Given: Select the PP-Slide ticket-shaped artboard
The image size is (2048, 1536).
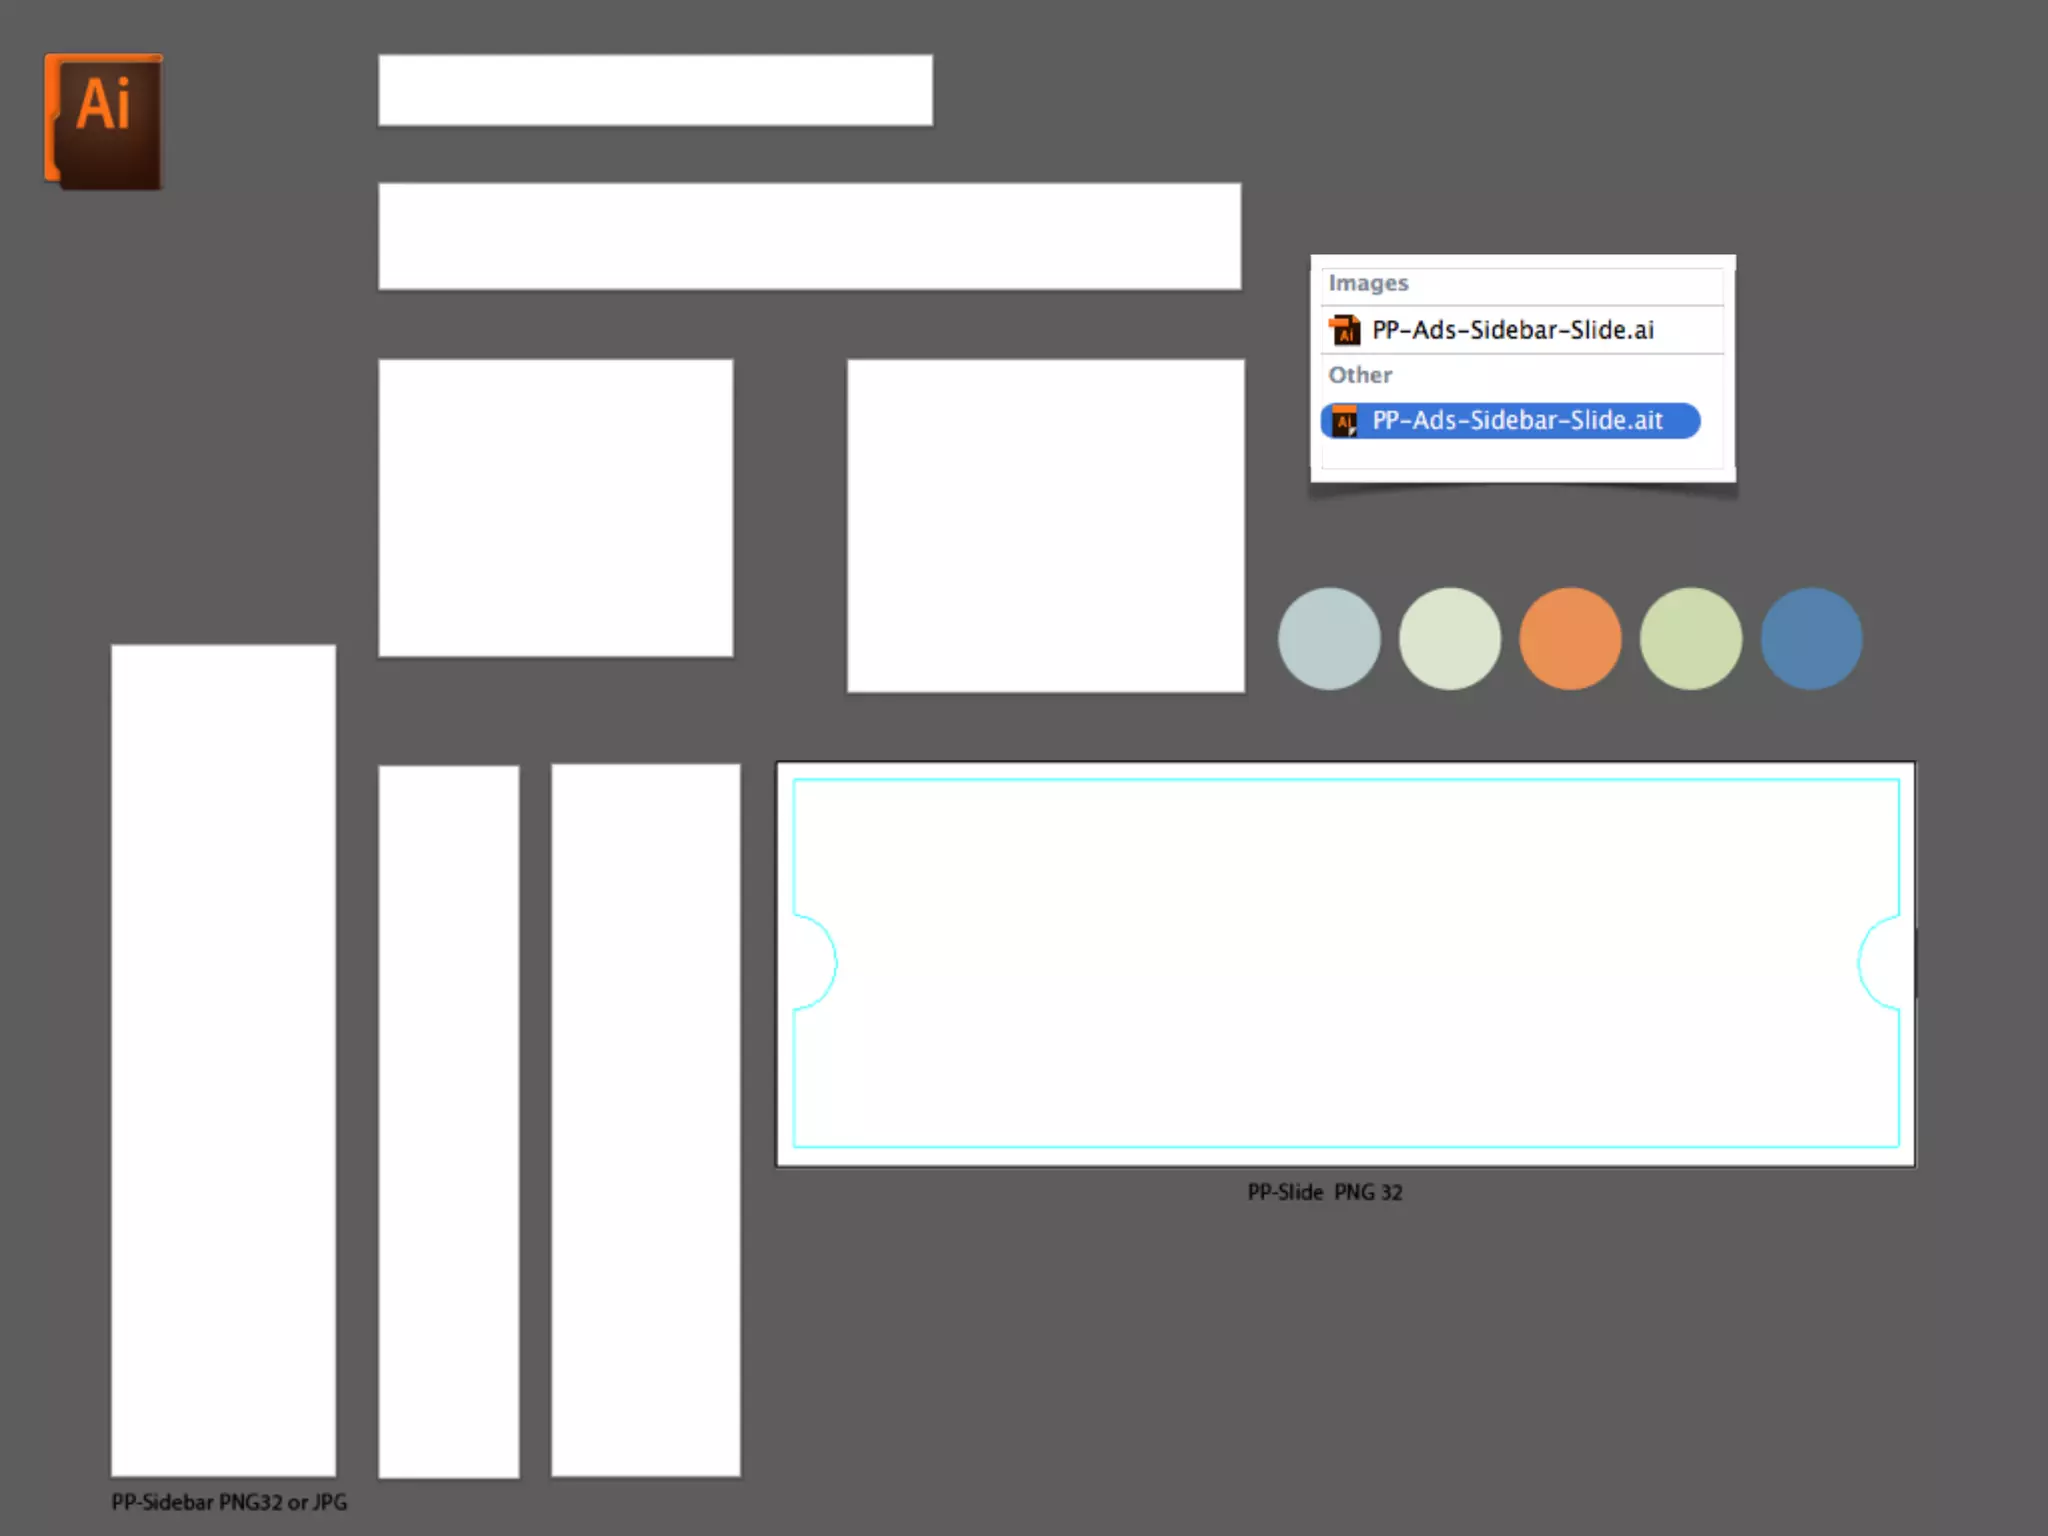Looking at the screenshot, I should pyautogui.click(x=1345, y=964).
